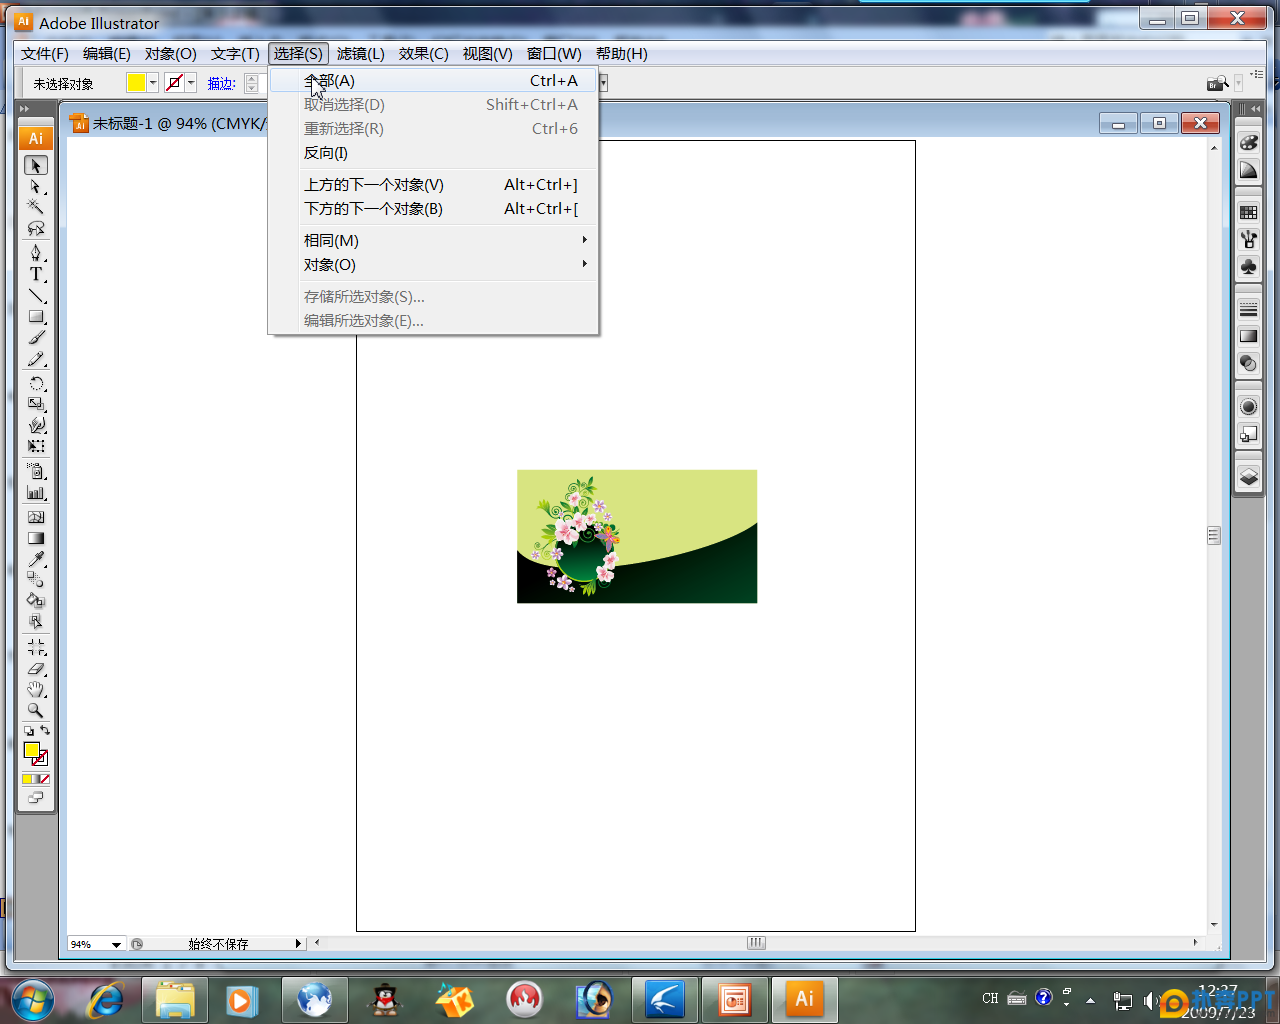
Task: Change screen mode at toolbar bottom
Action: pyautogui.click(x=36, y=798)
